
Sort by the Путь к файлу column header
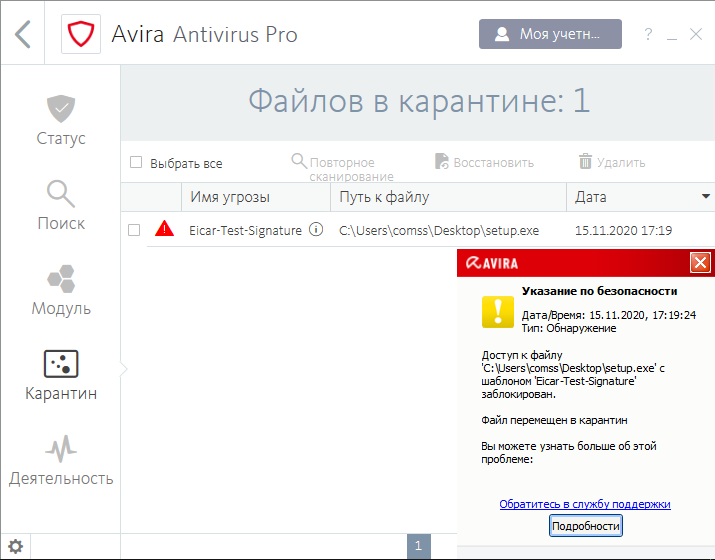point(448,197)
